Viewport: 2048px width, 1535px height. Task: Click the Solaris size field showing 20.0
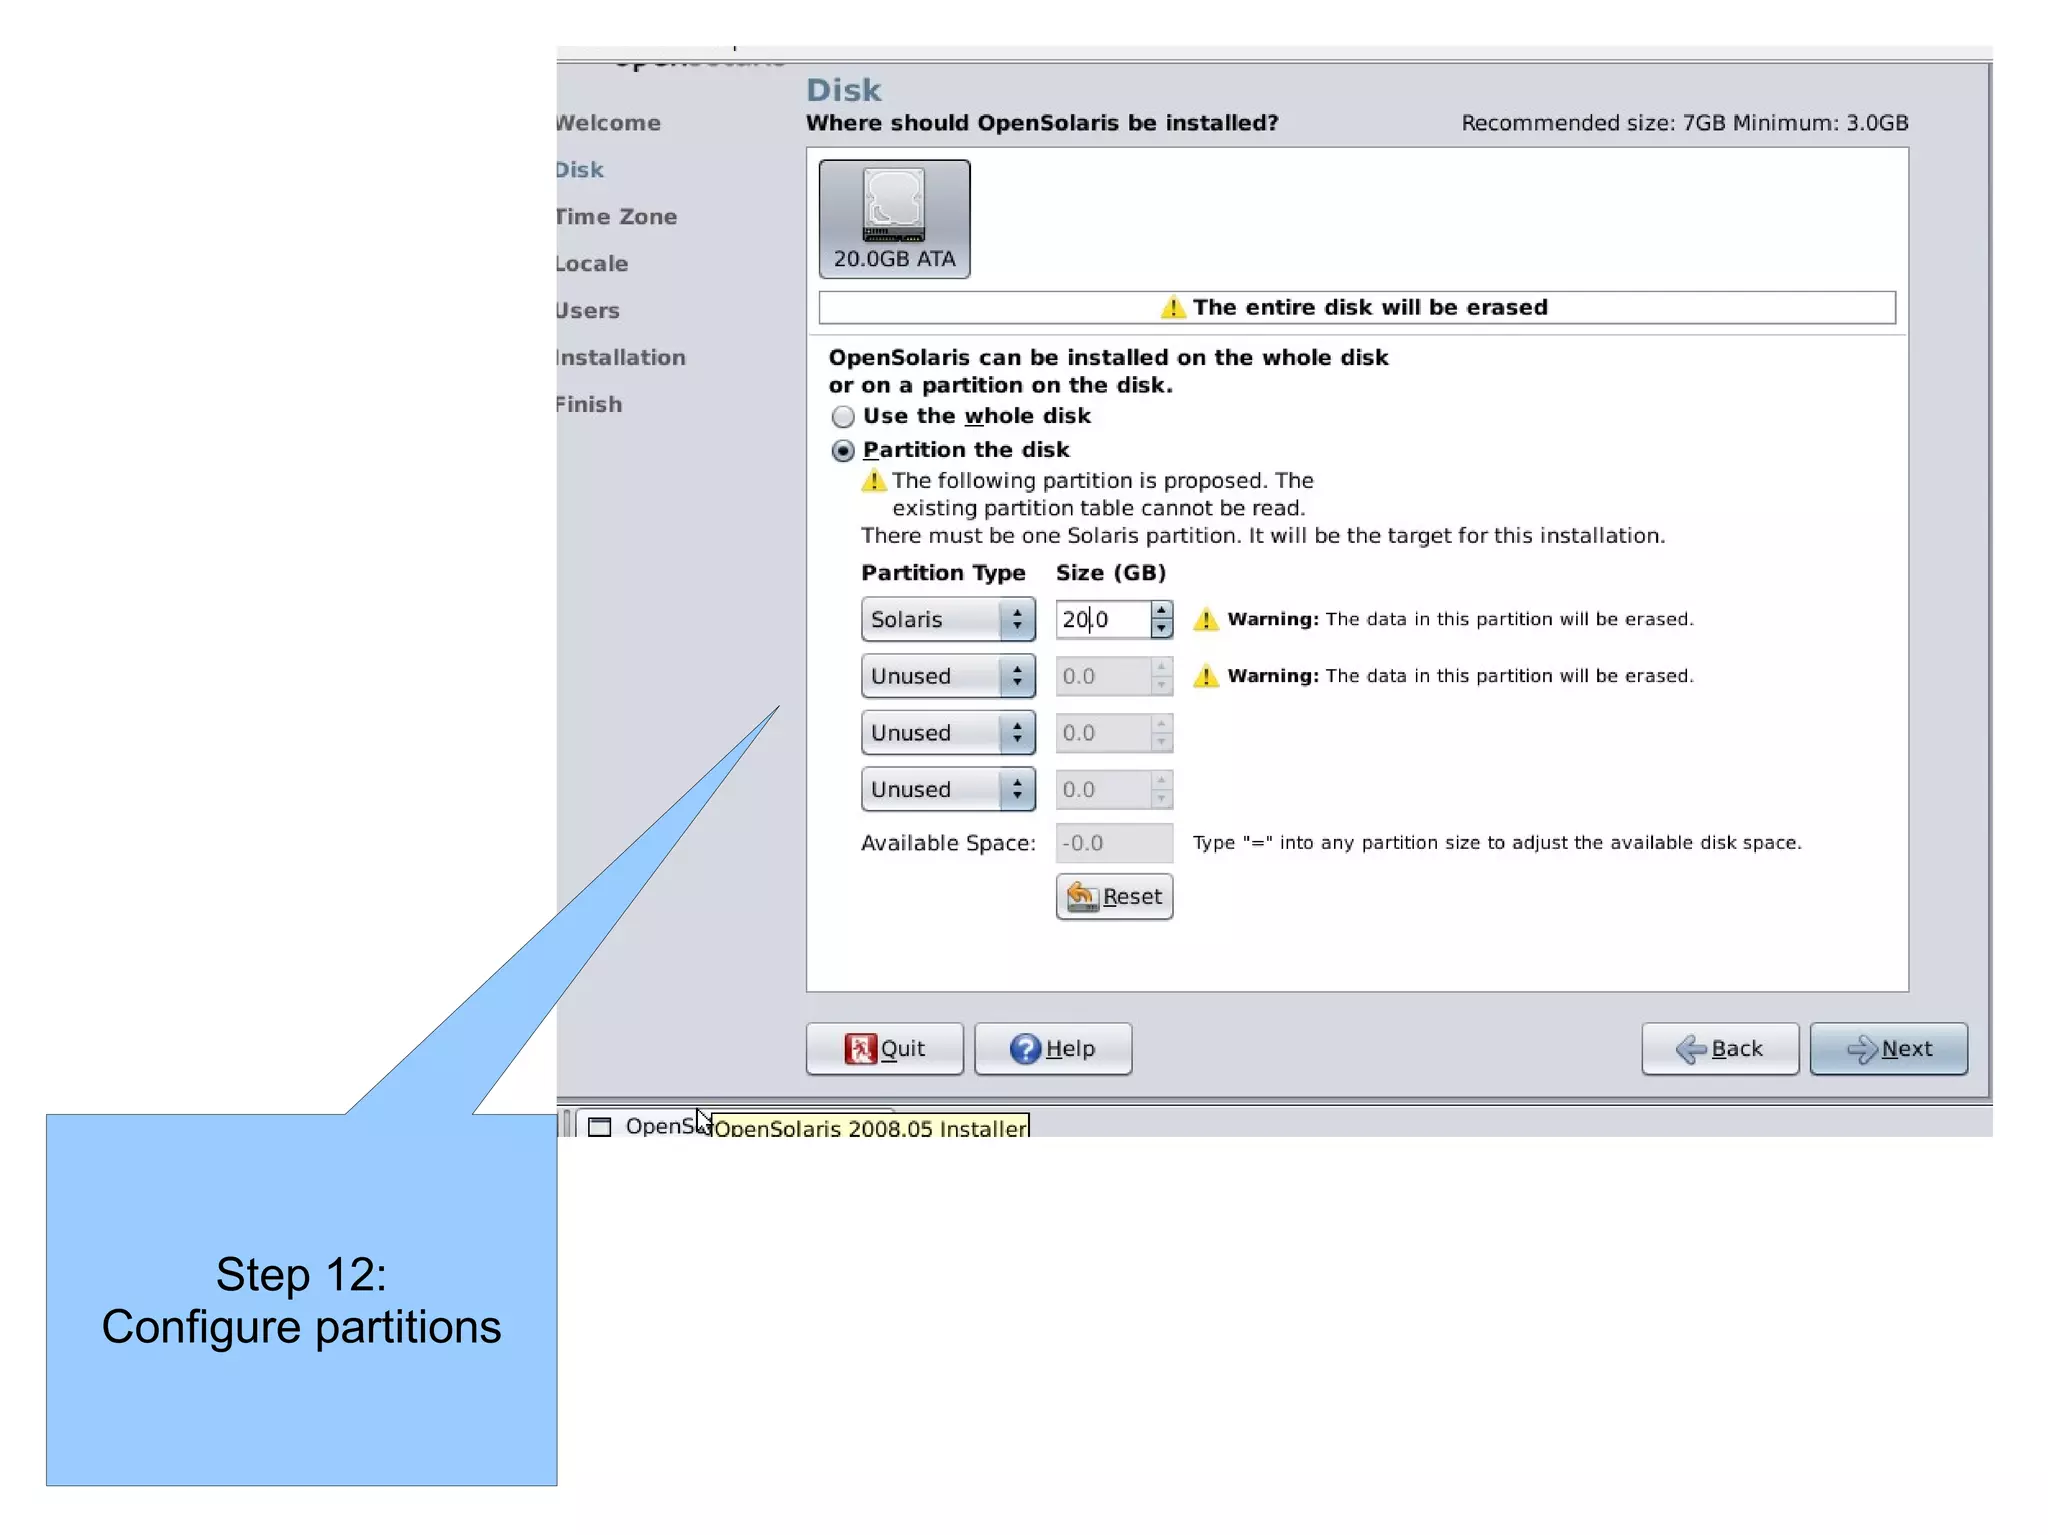(1103, 619)
